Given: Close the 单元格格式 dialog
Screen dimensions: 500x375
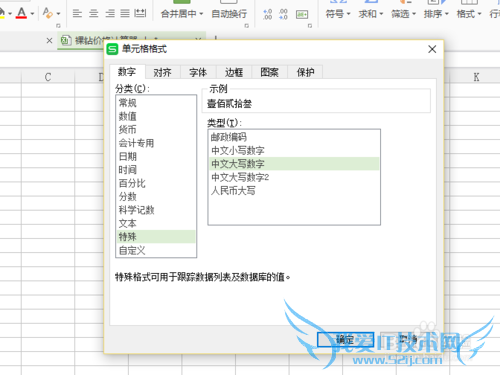Looking at the screenshot, I should coord(432,49).
